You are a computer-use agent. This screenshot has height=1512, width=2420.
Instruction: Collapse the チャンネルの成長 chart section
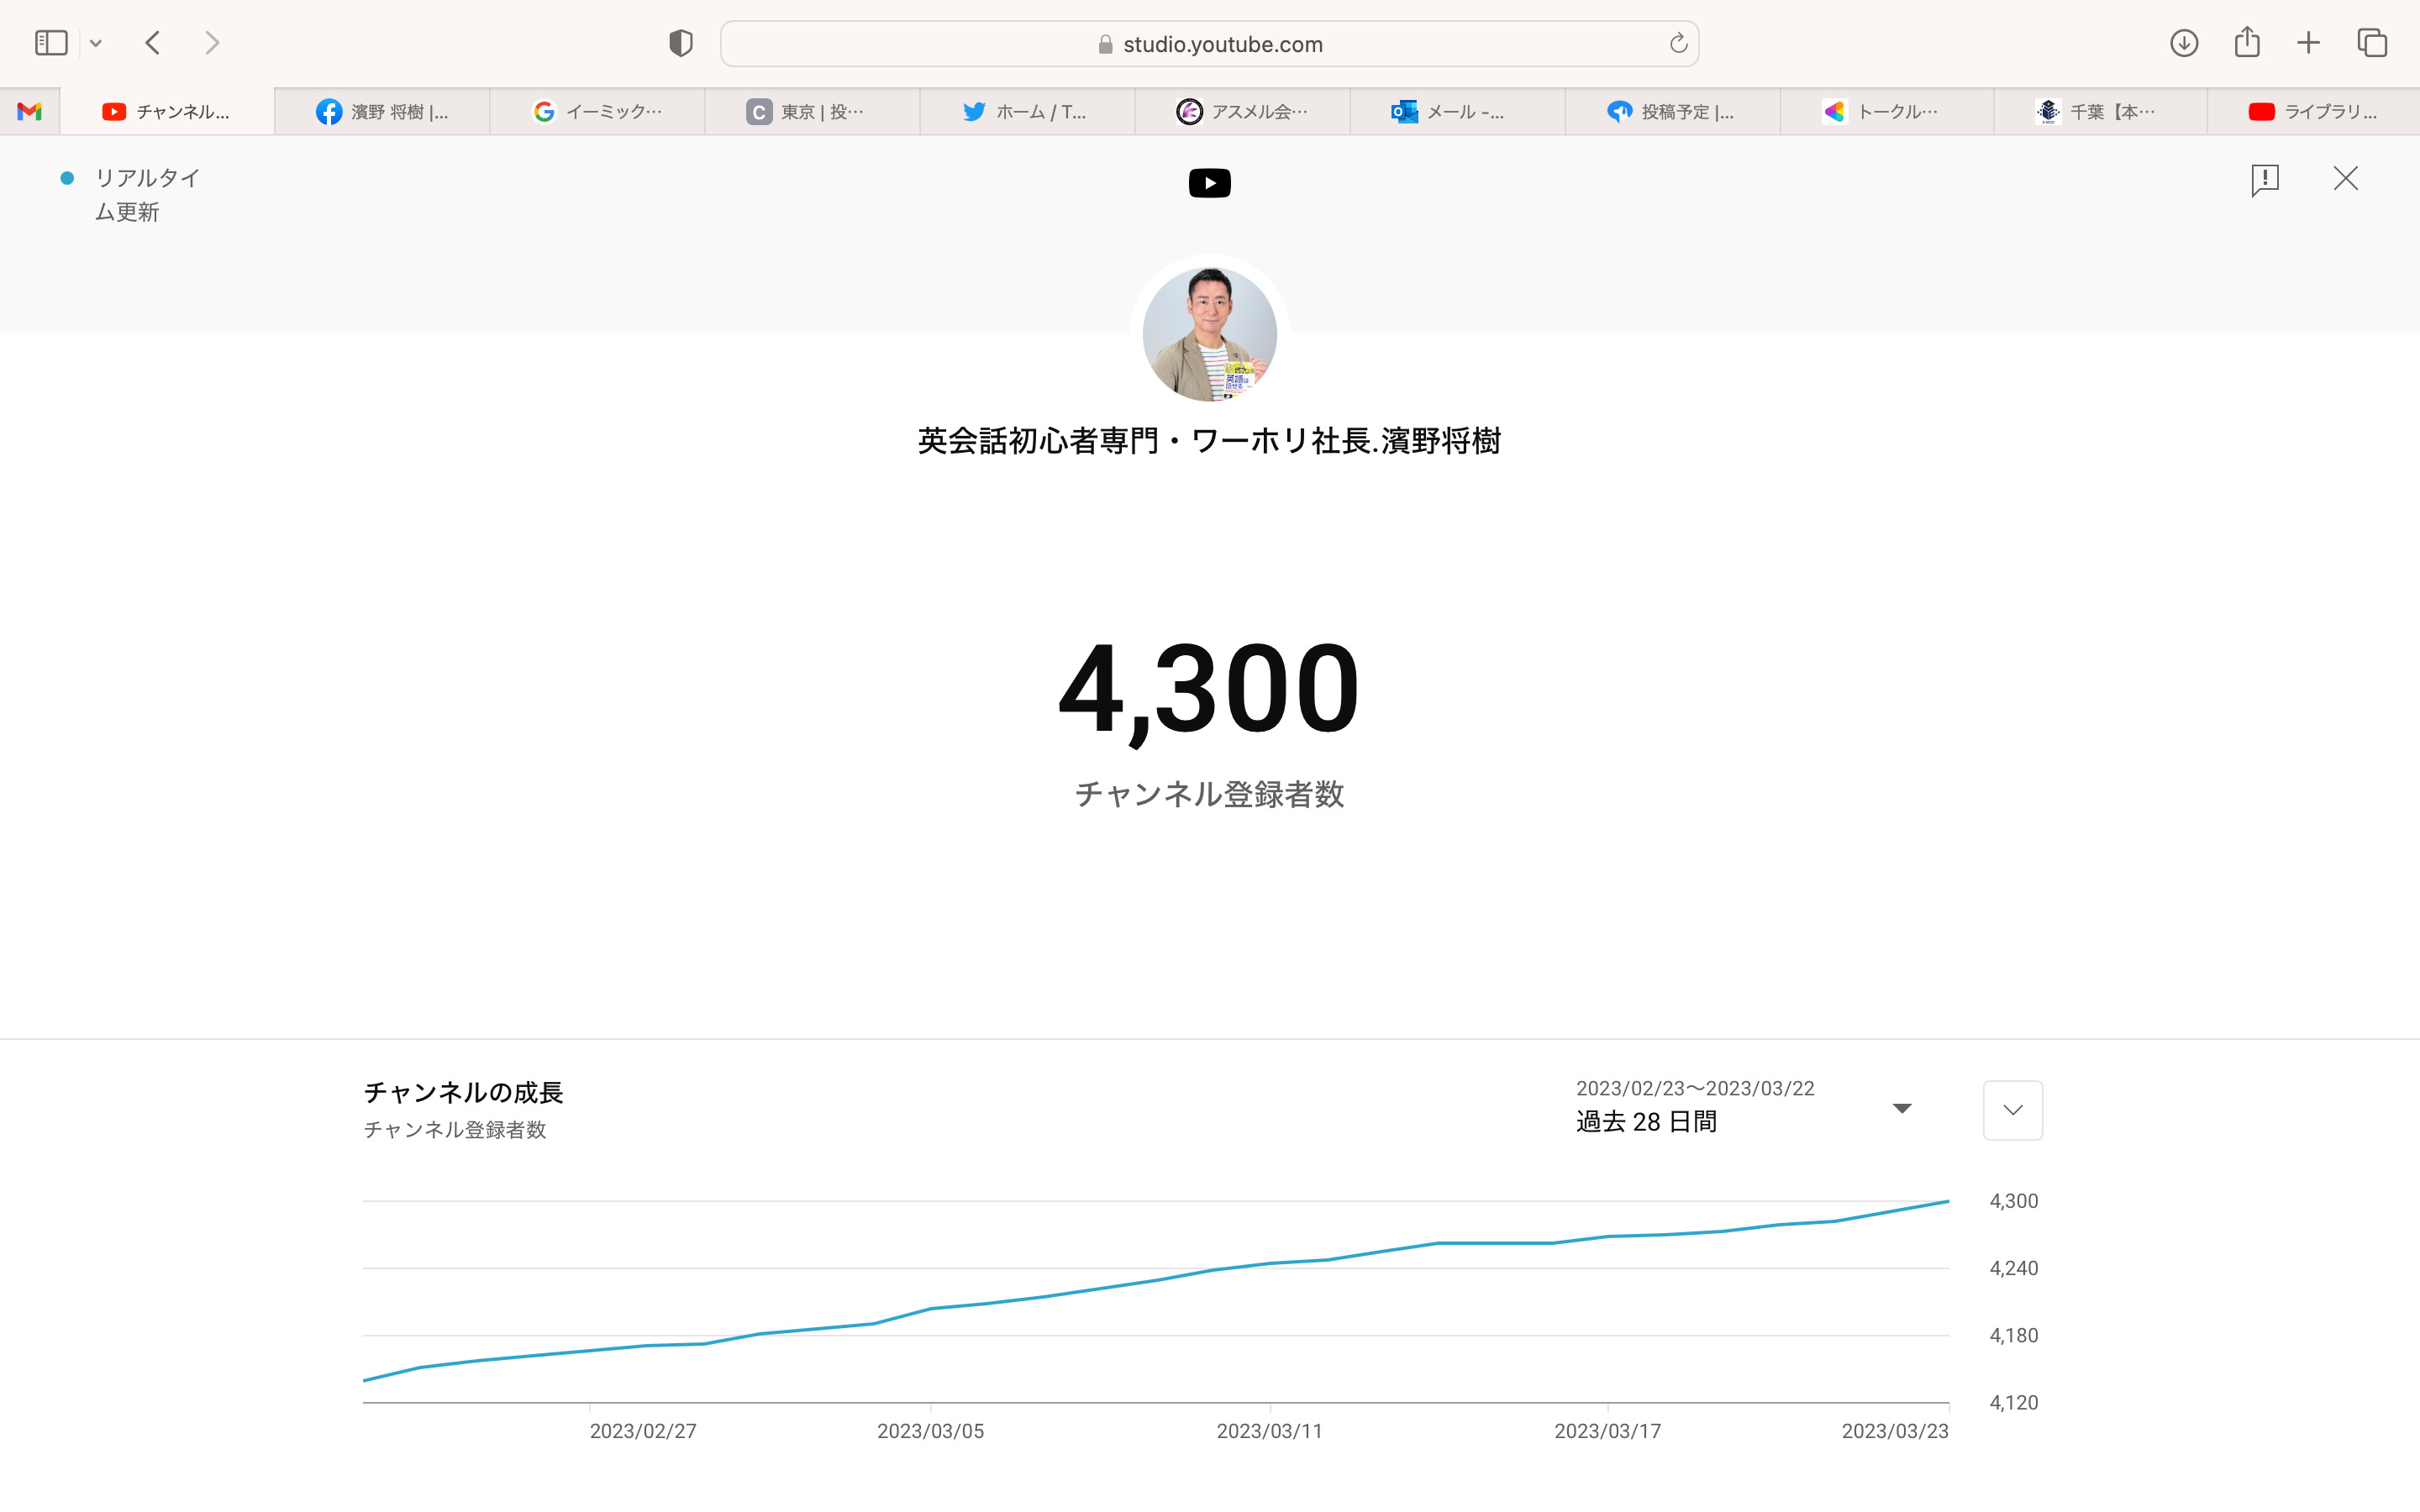[2012, 1110]
